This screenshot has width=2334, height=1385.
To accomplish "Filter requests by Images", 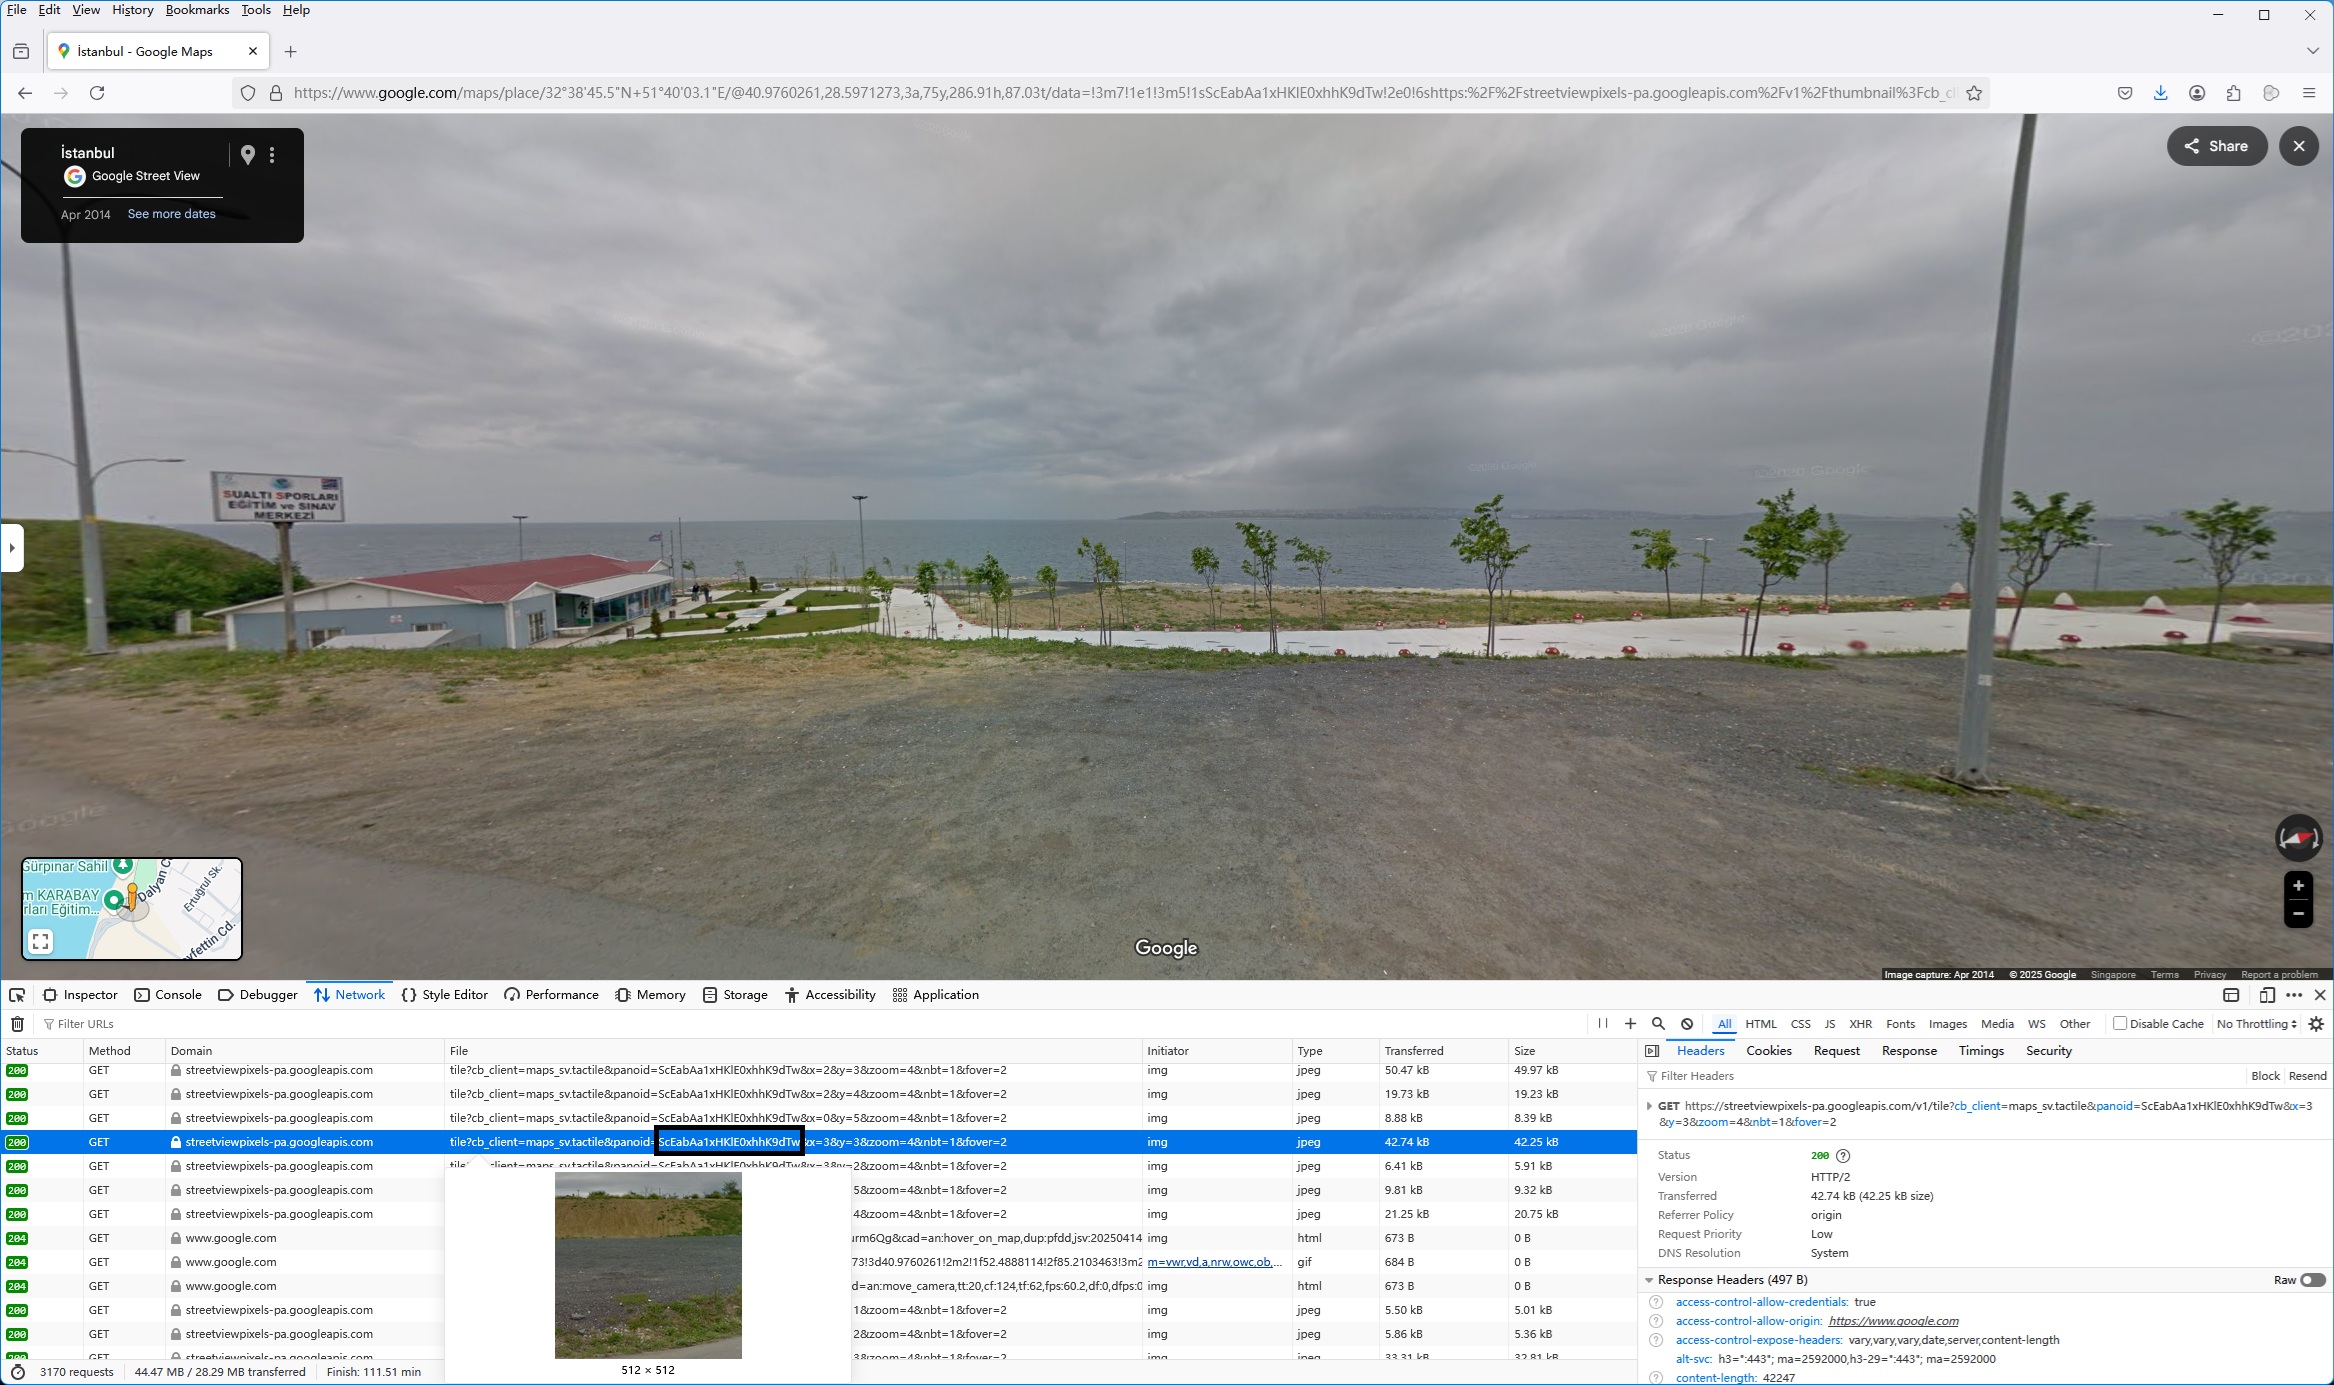I will [x=1947, y=1024].
